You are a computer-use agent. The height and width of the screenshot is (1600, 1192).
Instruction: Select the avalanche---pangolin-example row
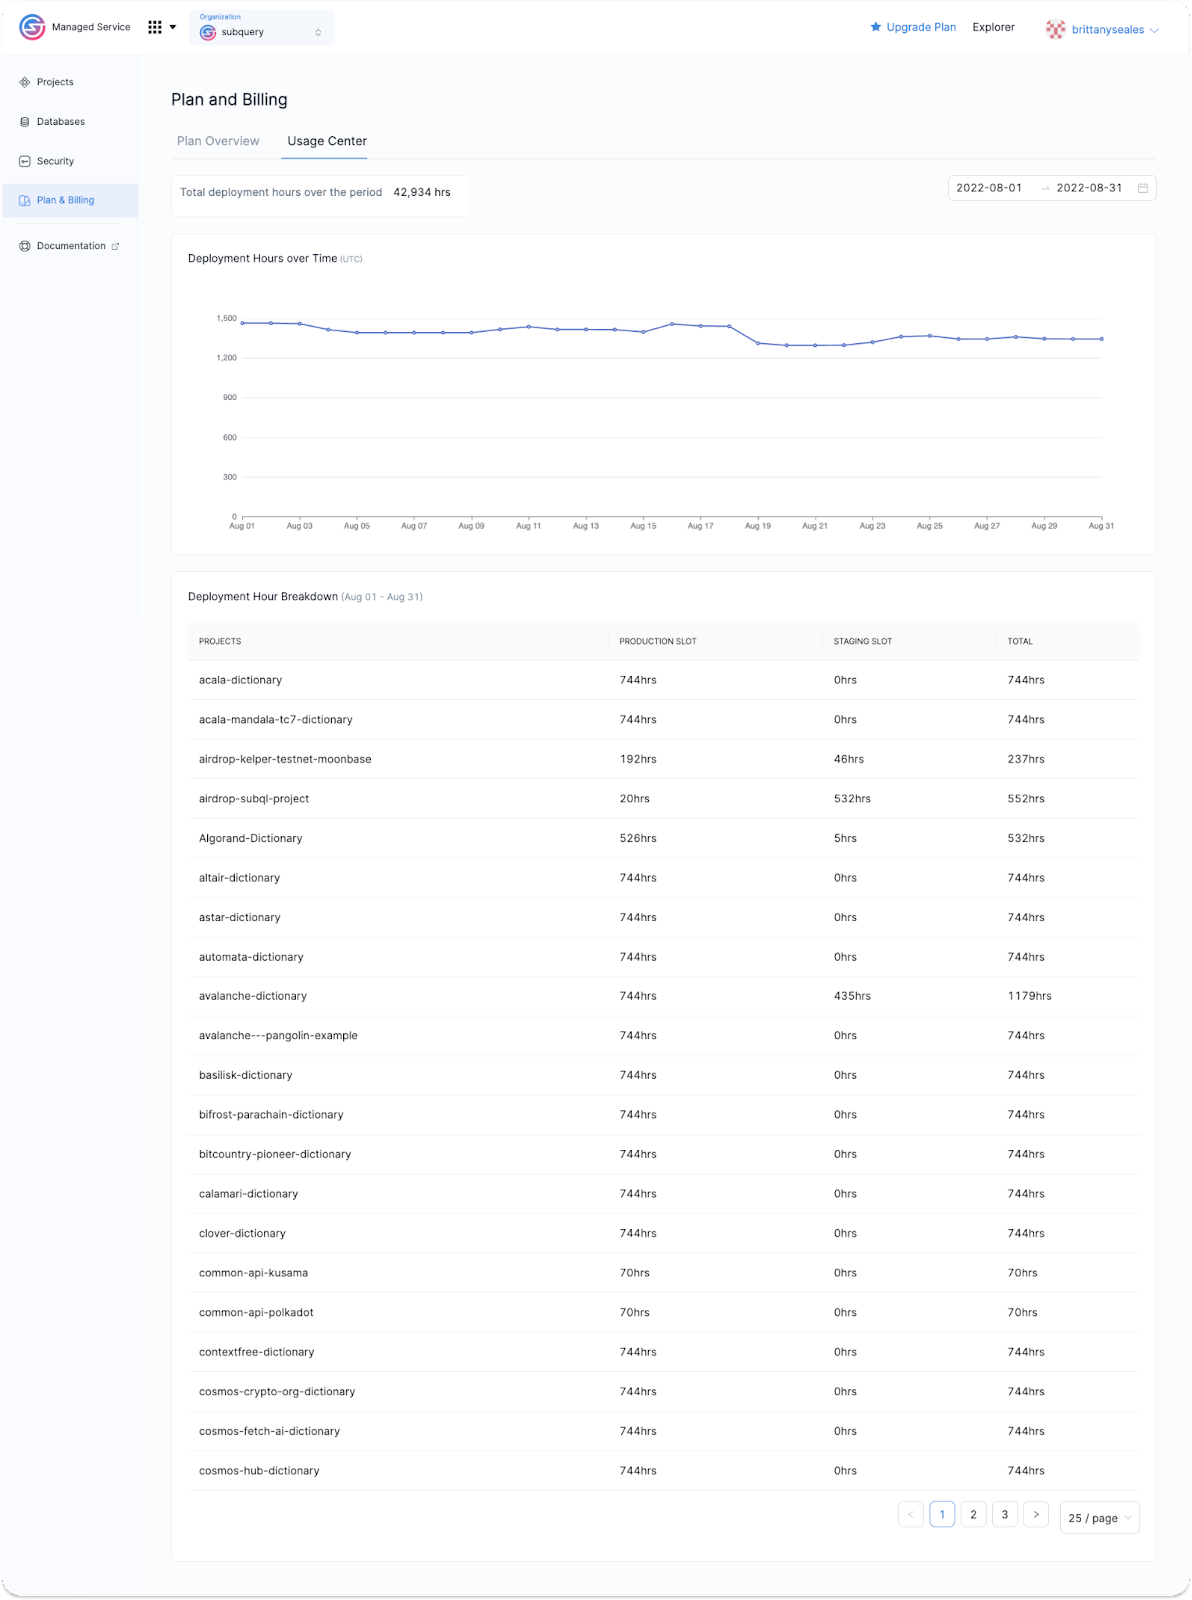[x=664, y=1036]
